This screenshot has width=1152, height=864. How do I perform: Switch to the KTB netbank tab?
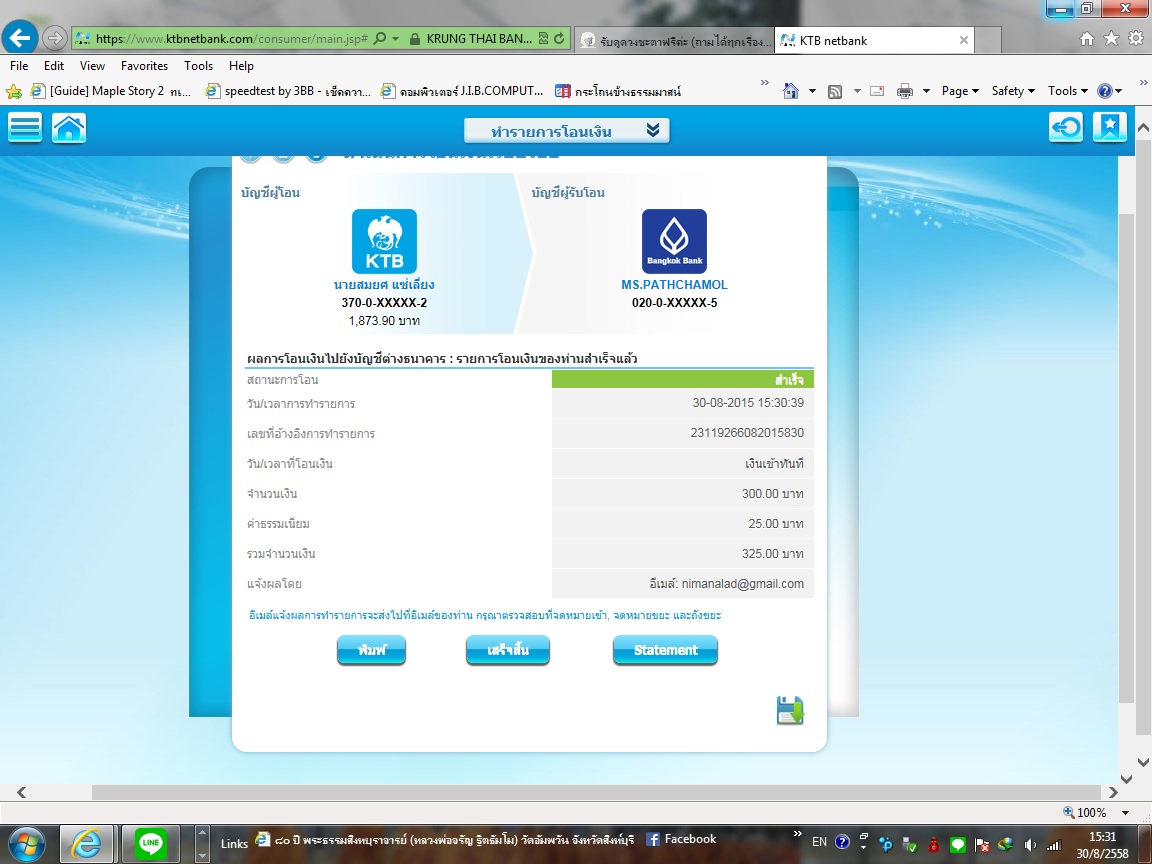tap(870, 40)
